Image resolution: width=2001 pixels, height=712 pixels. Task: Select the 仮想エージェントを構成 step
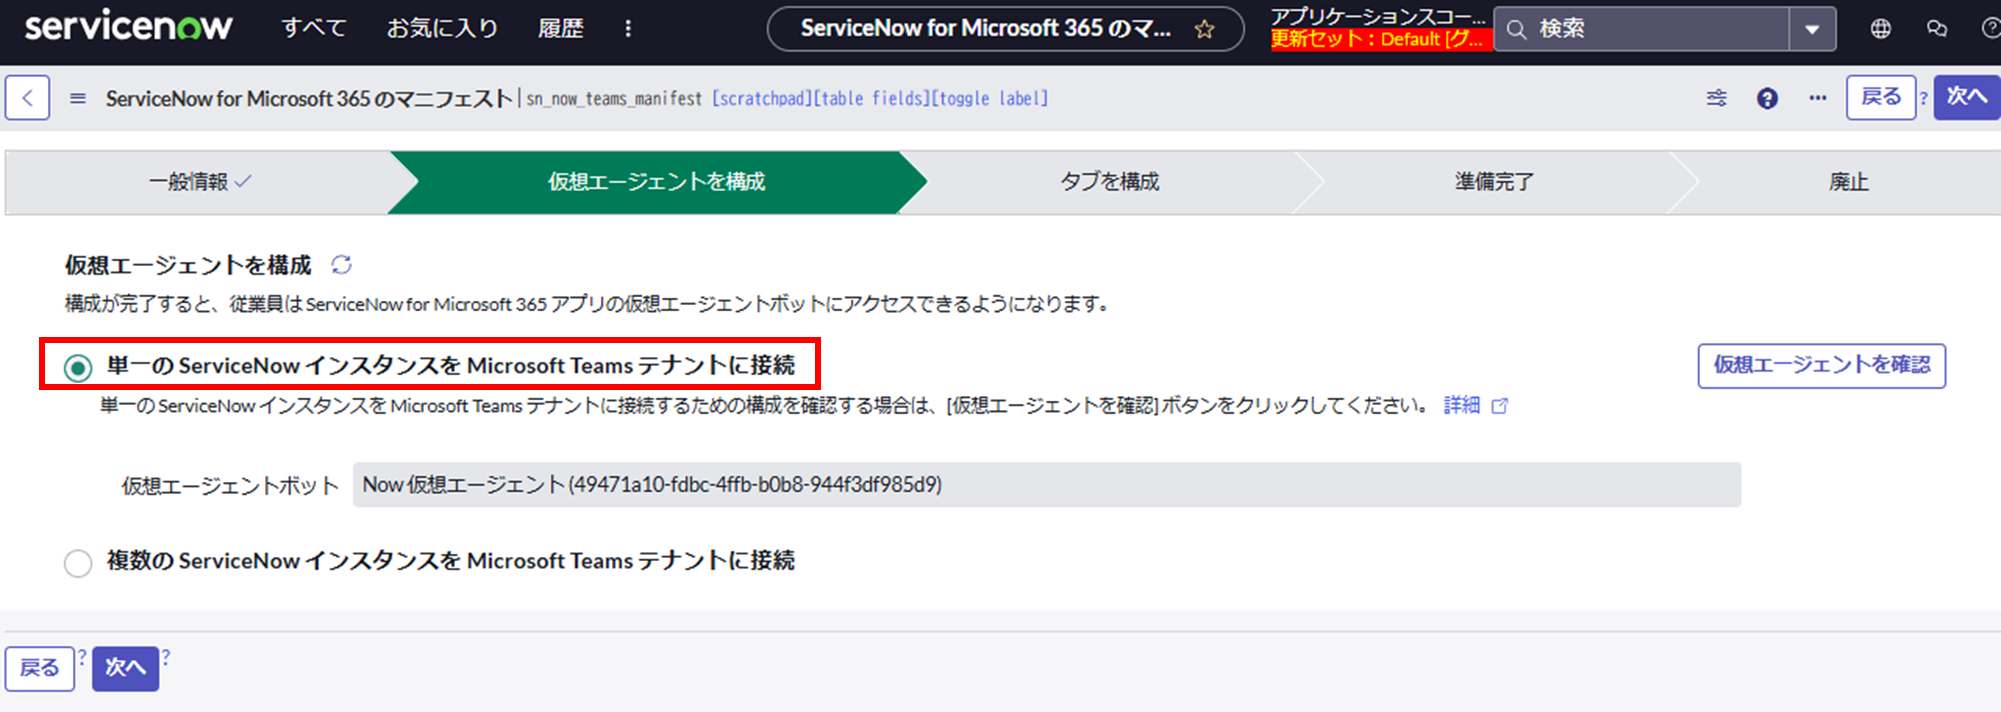pos(656,182)
